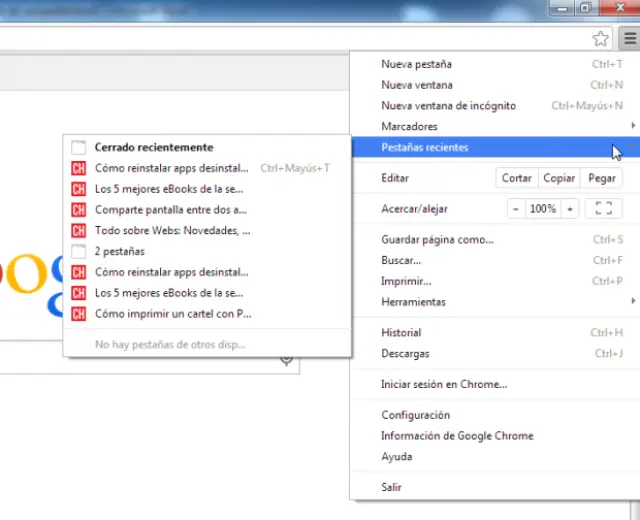
Task: Click icon beside 'Cómo imprimir un cartel' entry
Action: 78,313
